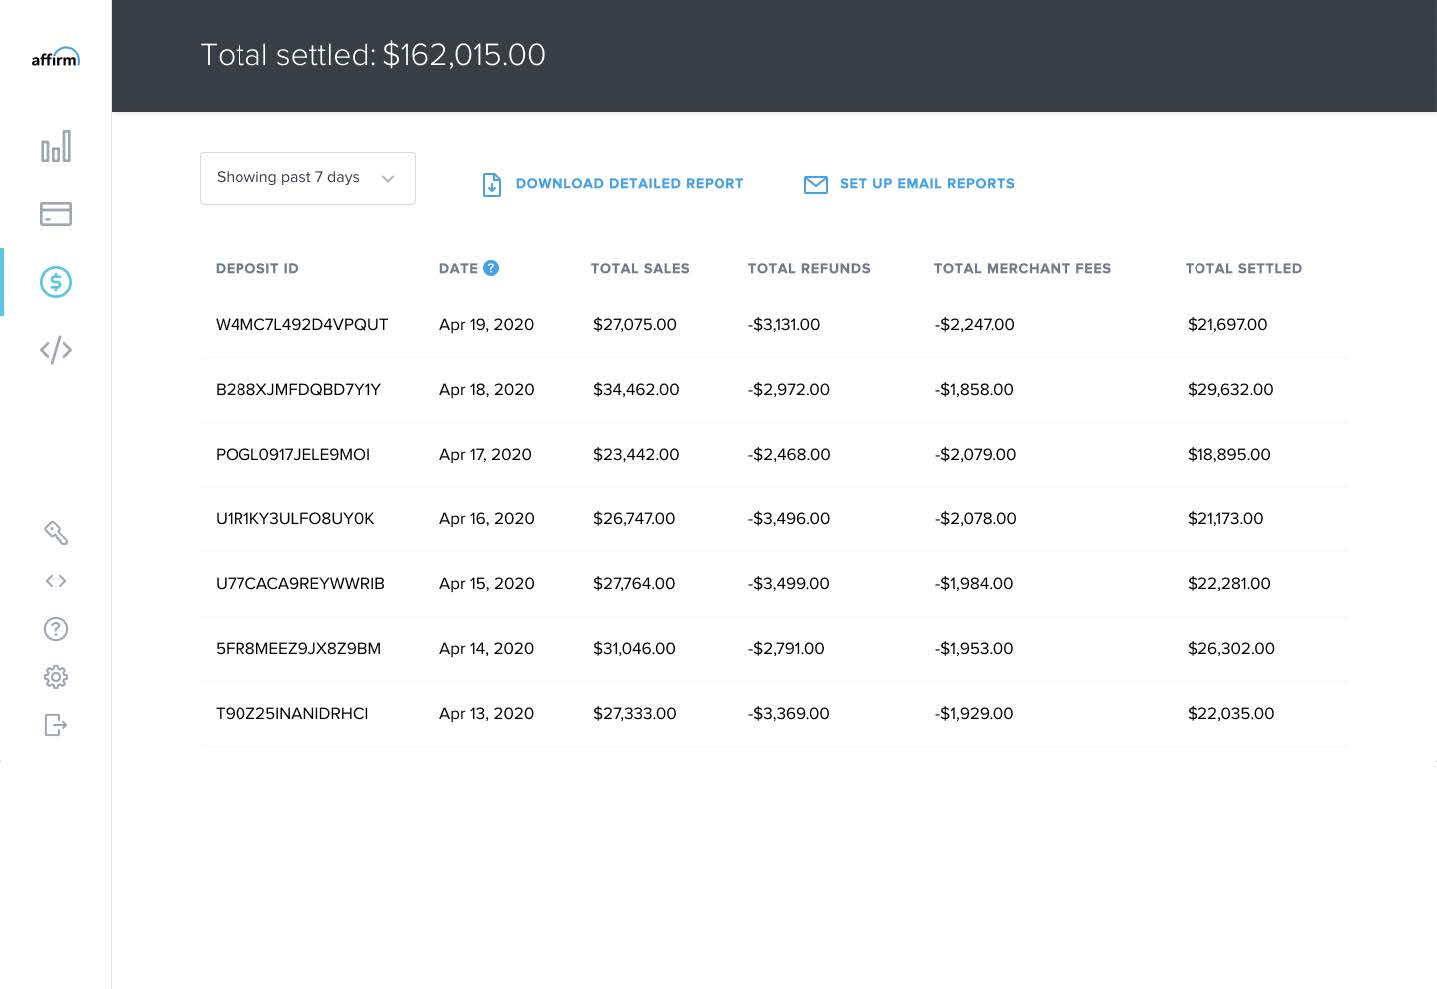
Task: Select deposit ID W4MC7L492D4VPQUT
Action: tap(302, 325)
